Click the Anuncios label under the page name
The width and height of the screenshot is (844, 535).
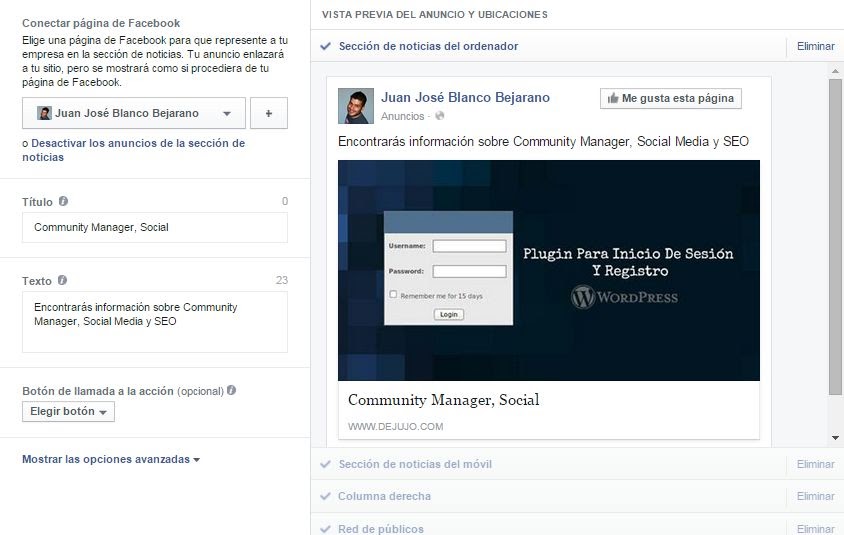tap(403, 116)
